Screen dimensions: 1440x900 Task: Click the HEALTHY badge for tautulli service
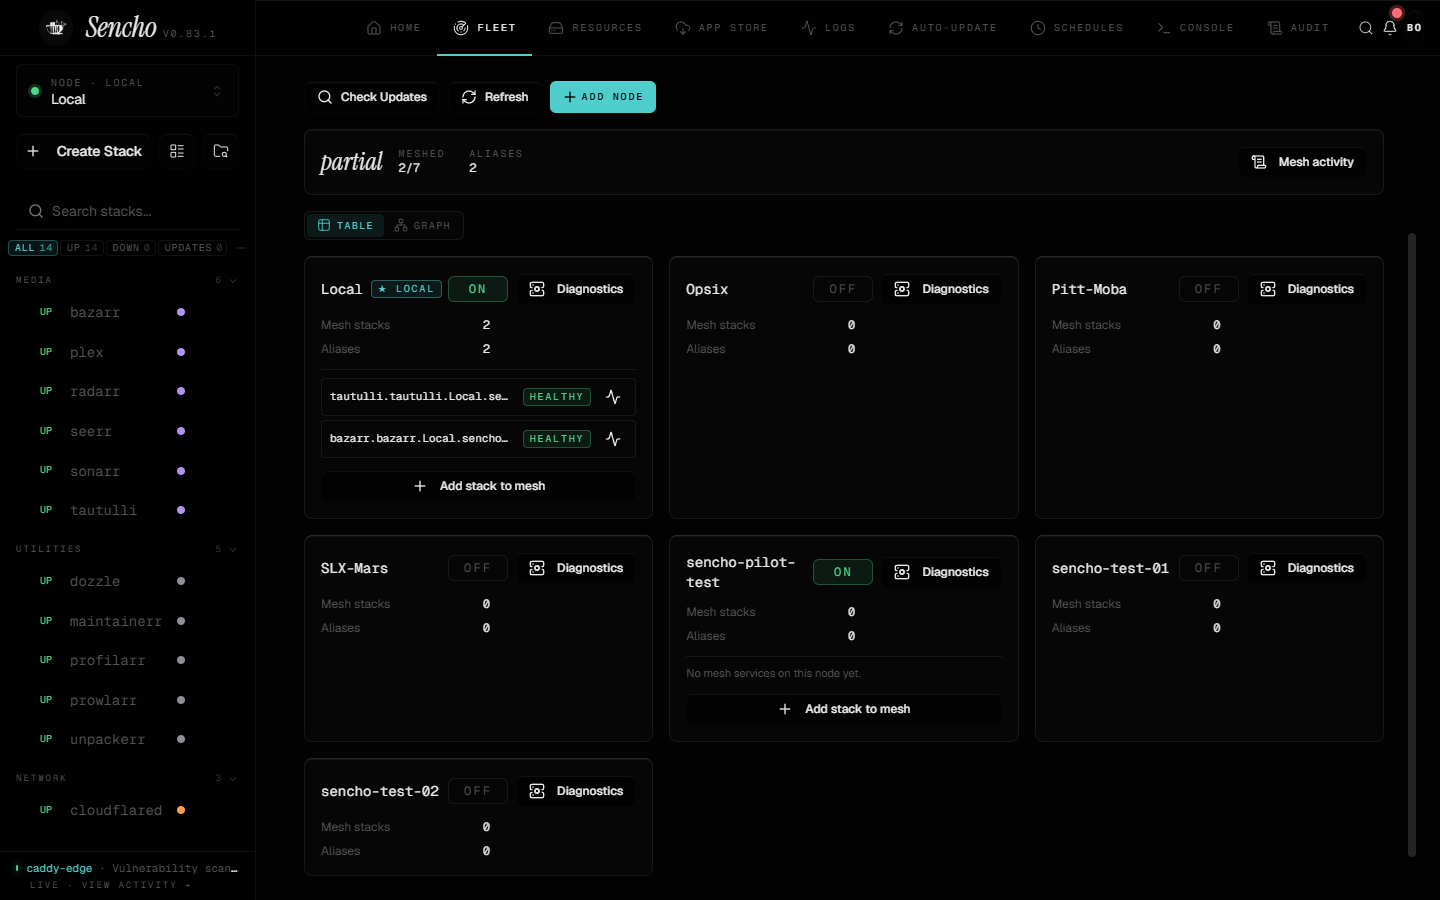556,397
